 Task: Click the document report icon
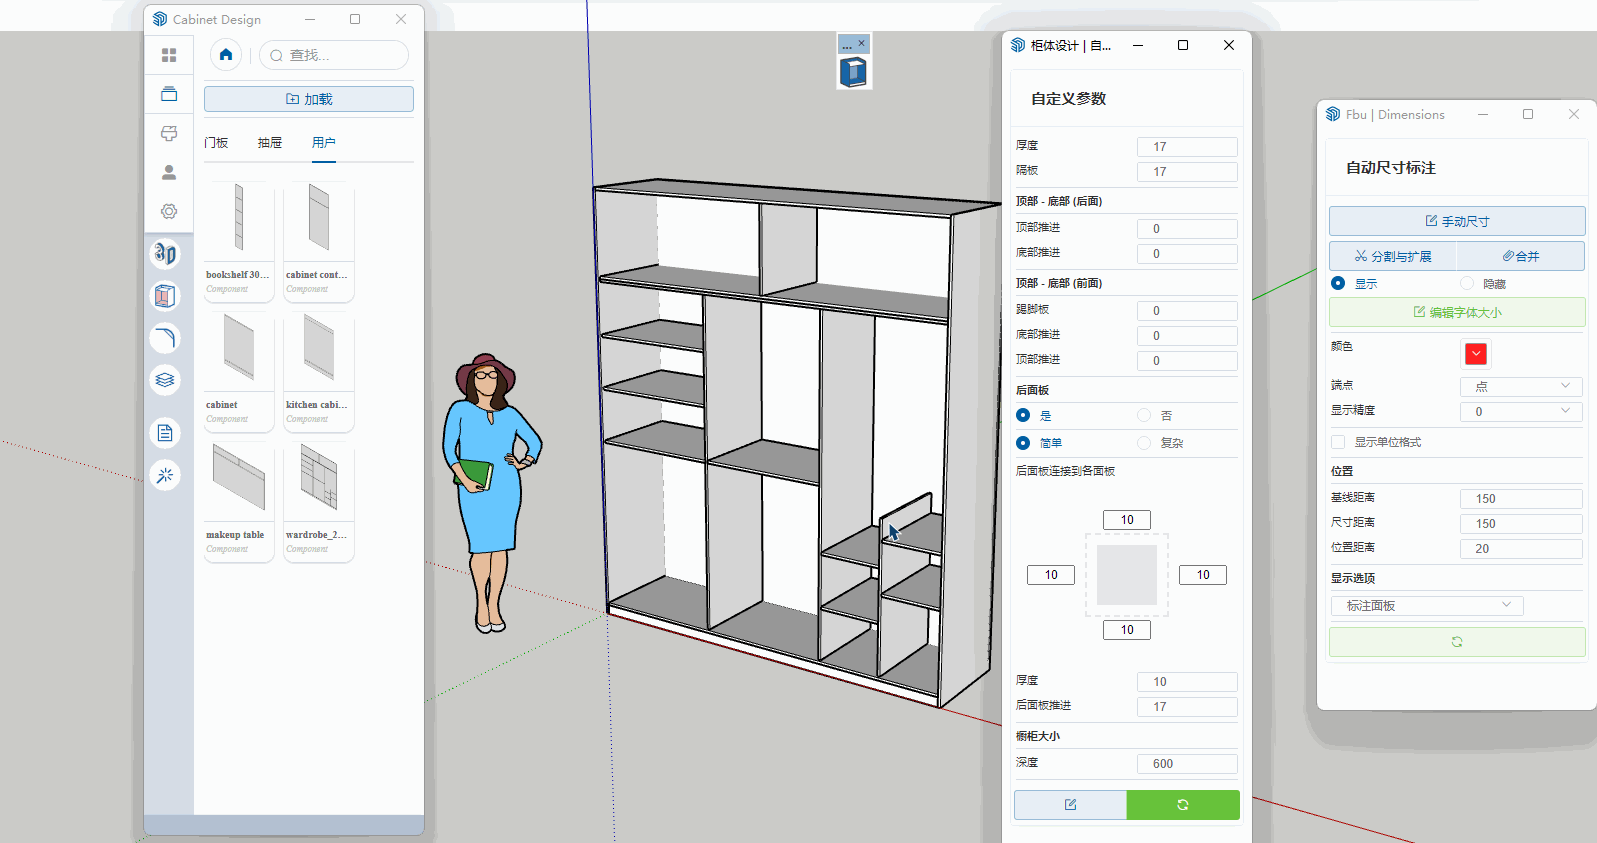coord(165,433)
